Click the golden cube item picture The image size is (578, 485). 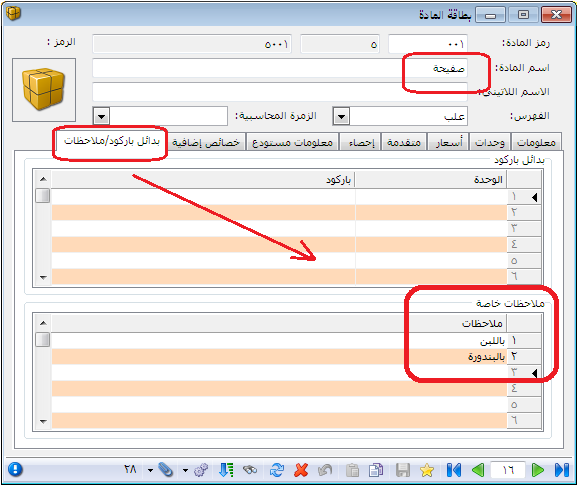point(44,90)
